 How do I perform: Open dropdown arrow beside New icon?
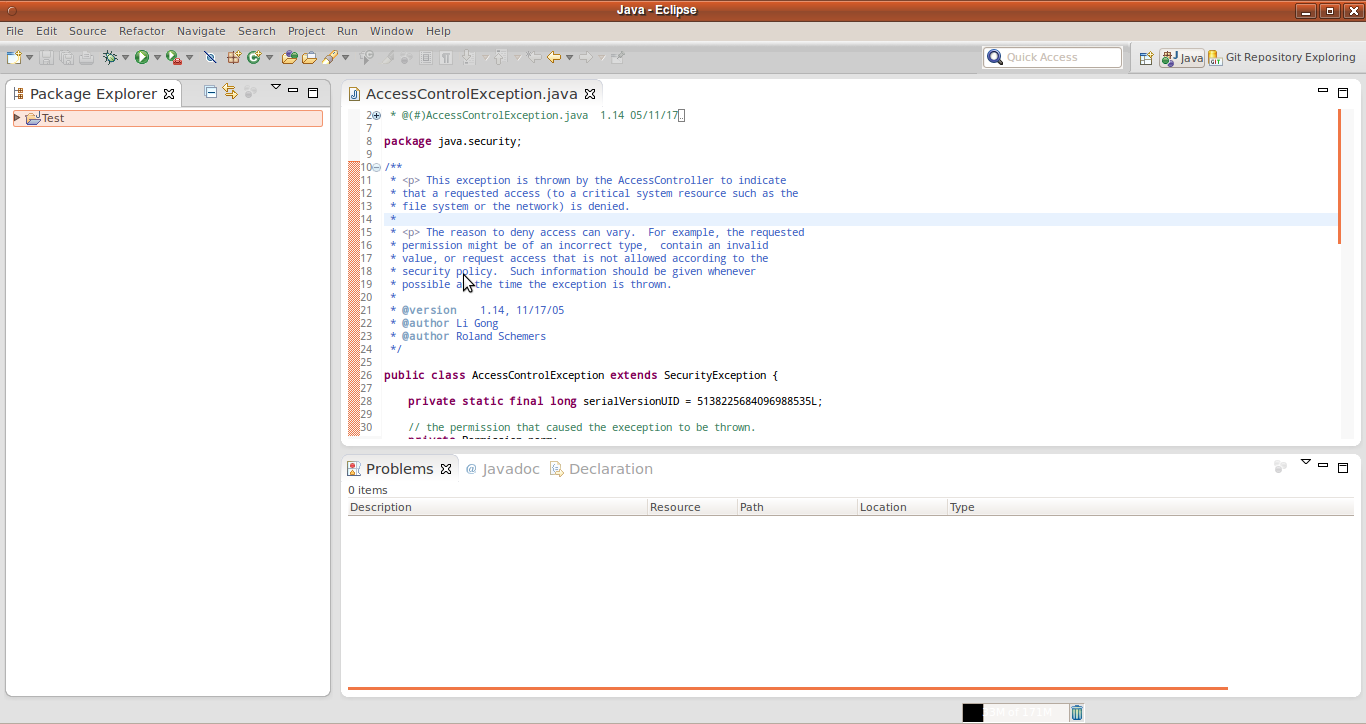29,57
